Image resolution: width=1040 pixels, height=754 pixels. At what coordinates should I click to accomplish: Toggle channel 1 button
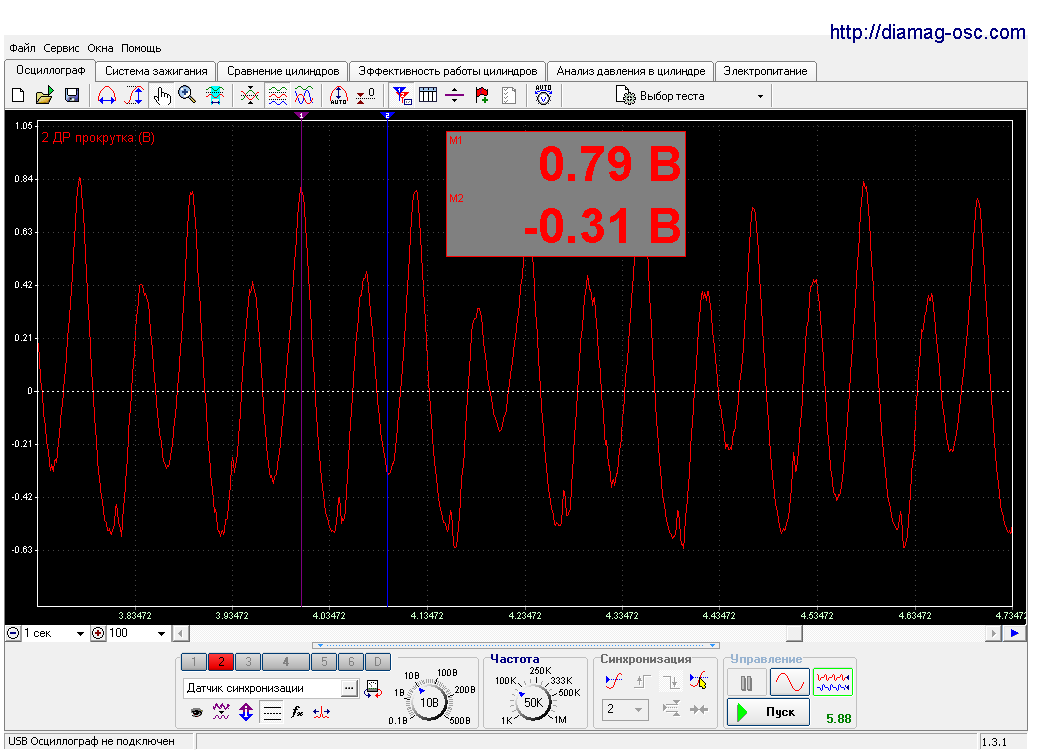click(194, 661)
